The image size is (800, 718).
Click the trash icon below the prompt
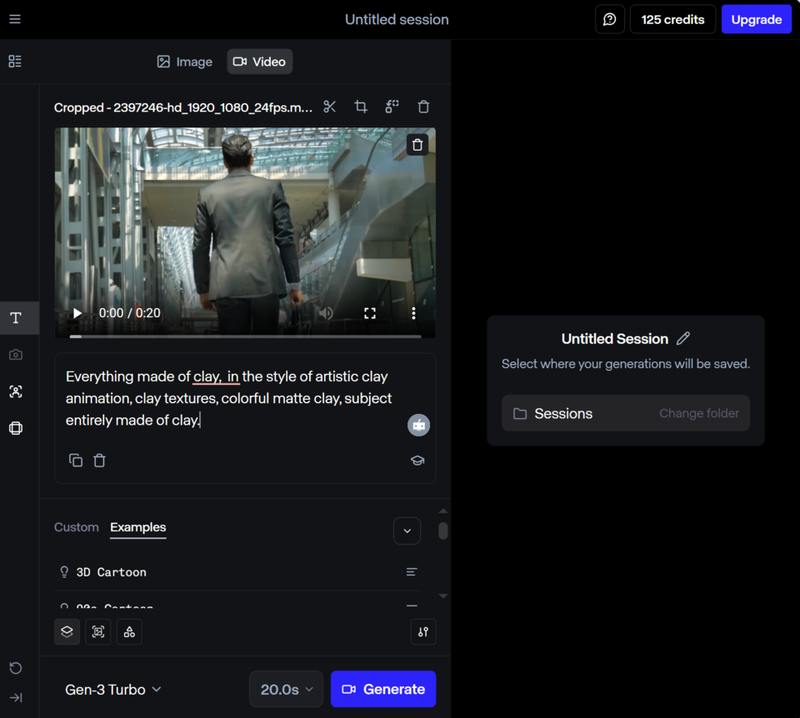[100, 460]
